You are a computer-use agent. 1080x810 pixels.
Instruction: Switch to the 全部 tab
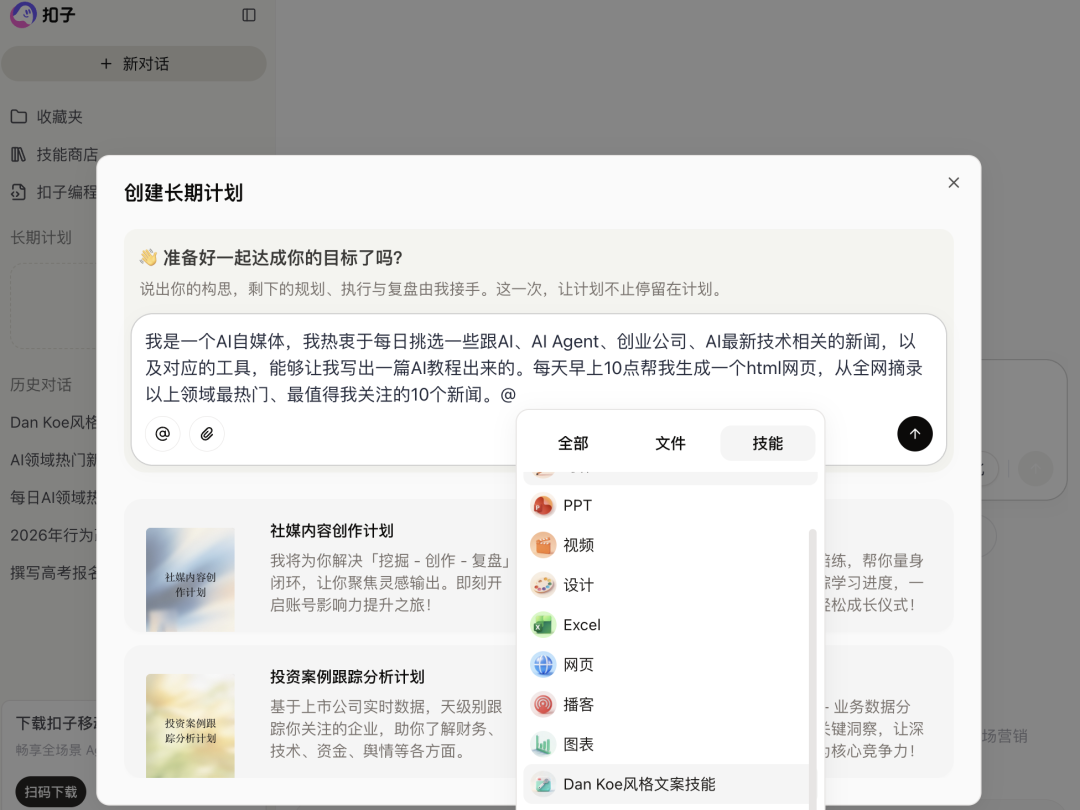point(573,443)
